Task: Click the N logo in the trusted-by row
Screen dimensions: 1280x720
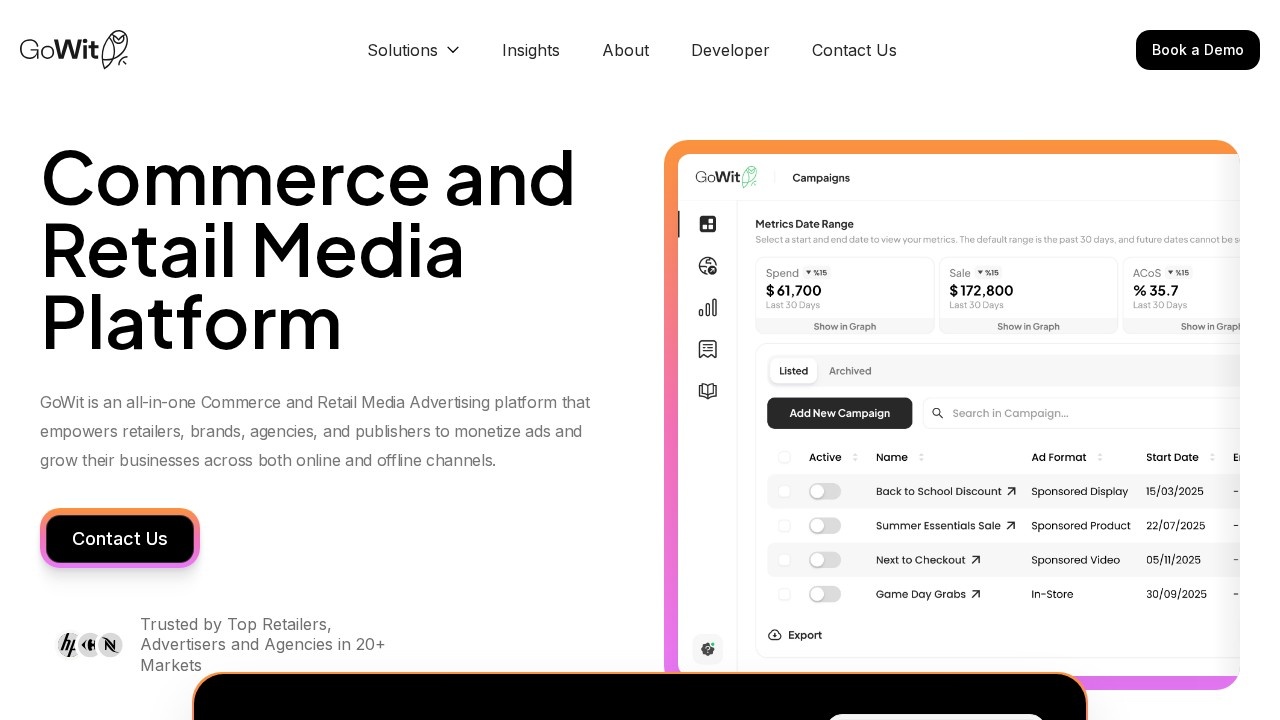Action: [110, 645]
